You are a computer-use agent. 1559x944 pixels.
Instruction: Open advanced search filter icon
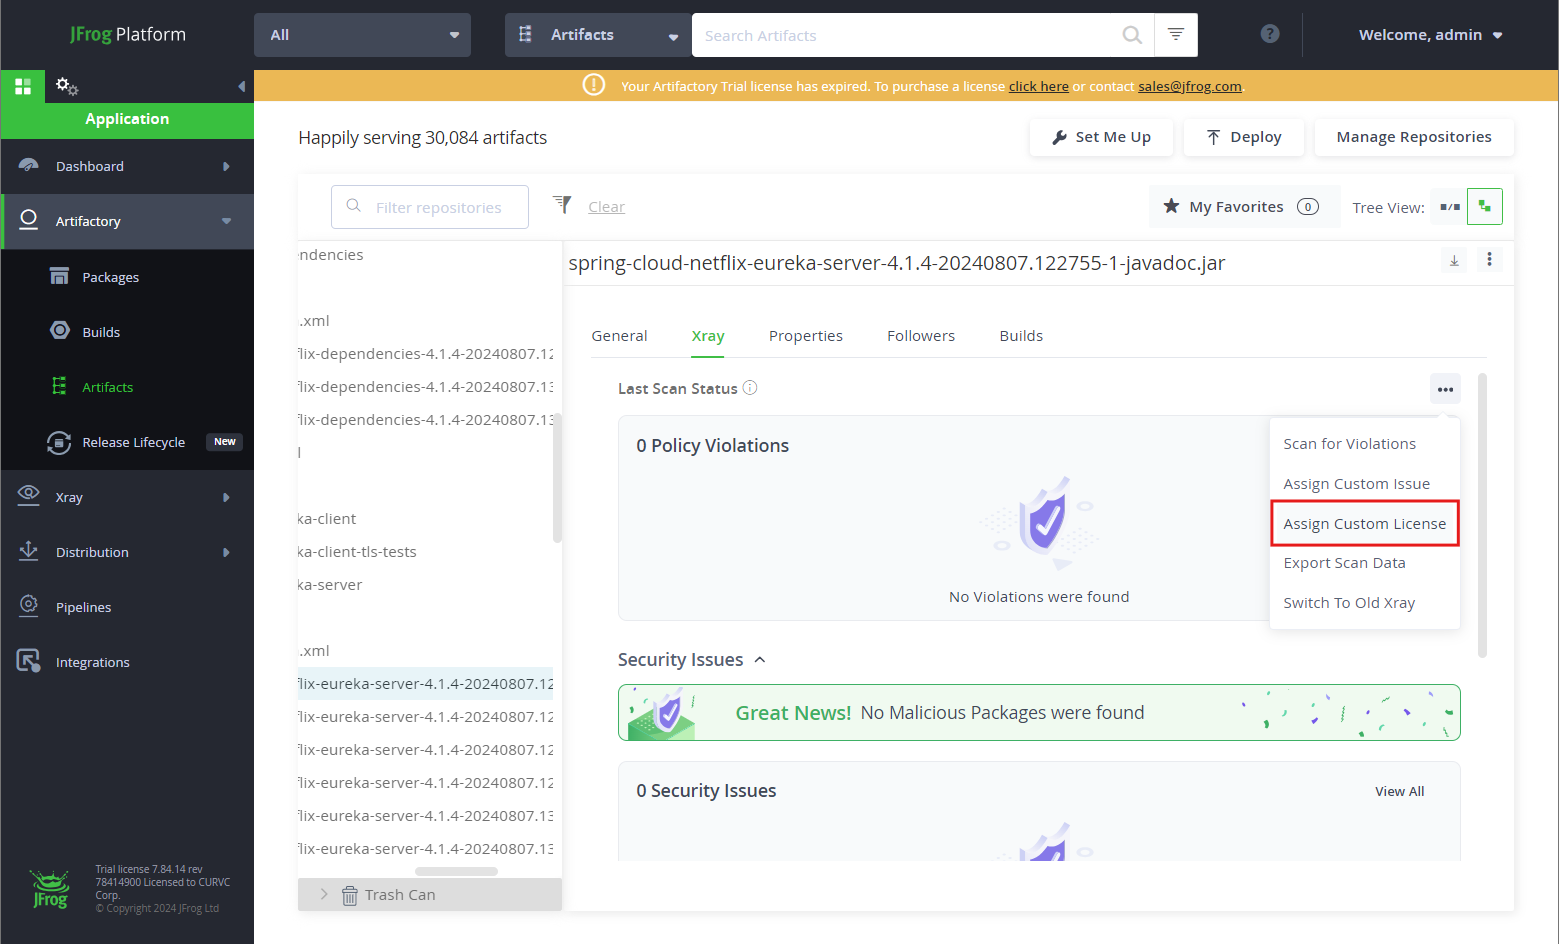1176,35
